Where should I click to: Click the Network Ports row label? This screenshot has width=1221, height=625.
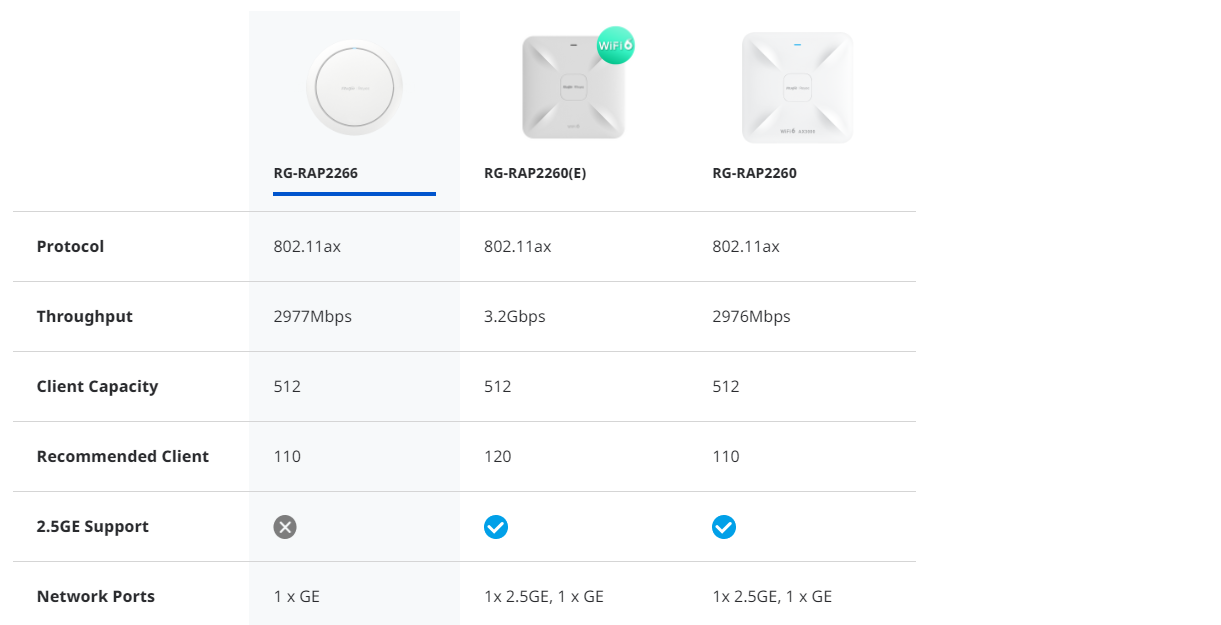[96, 596]
